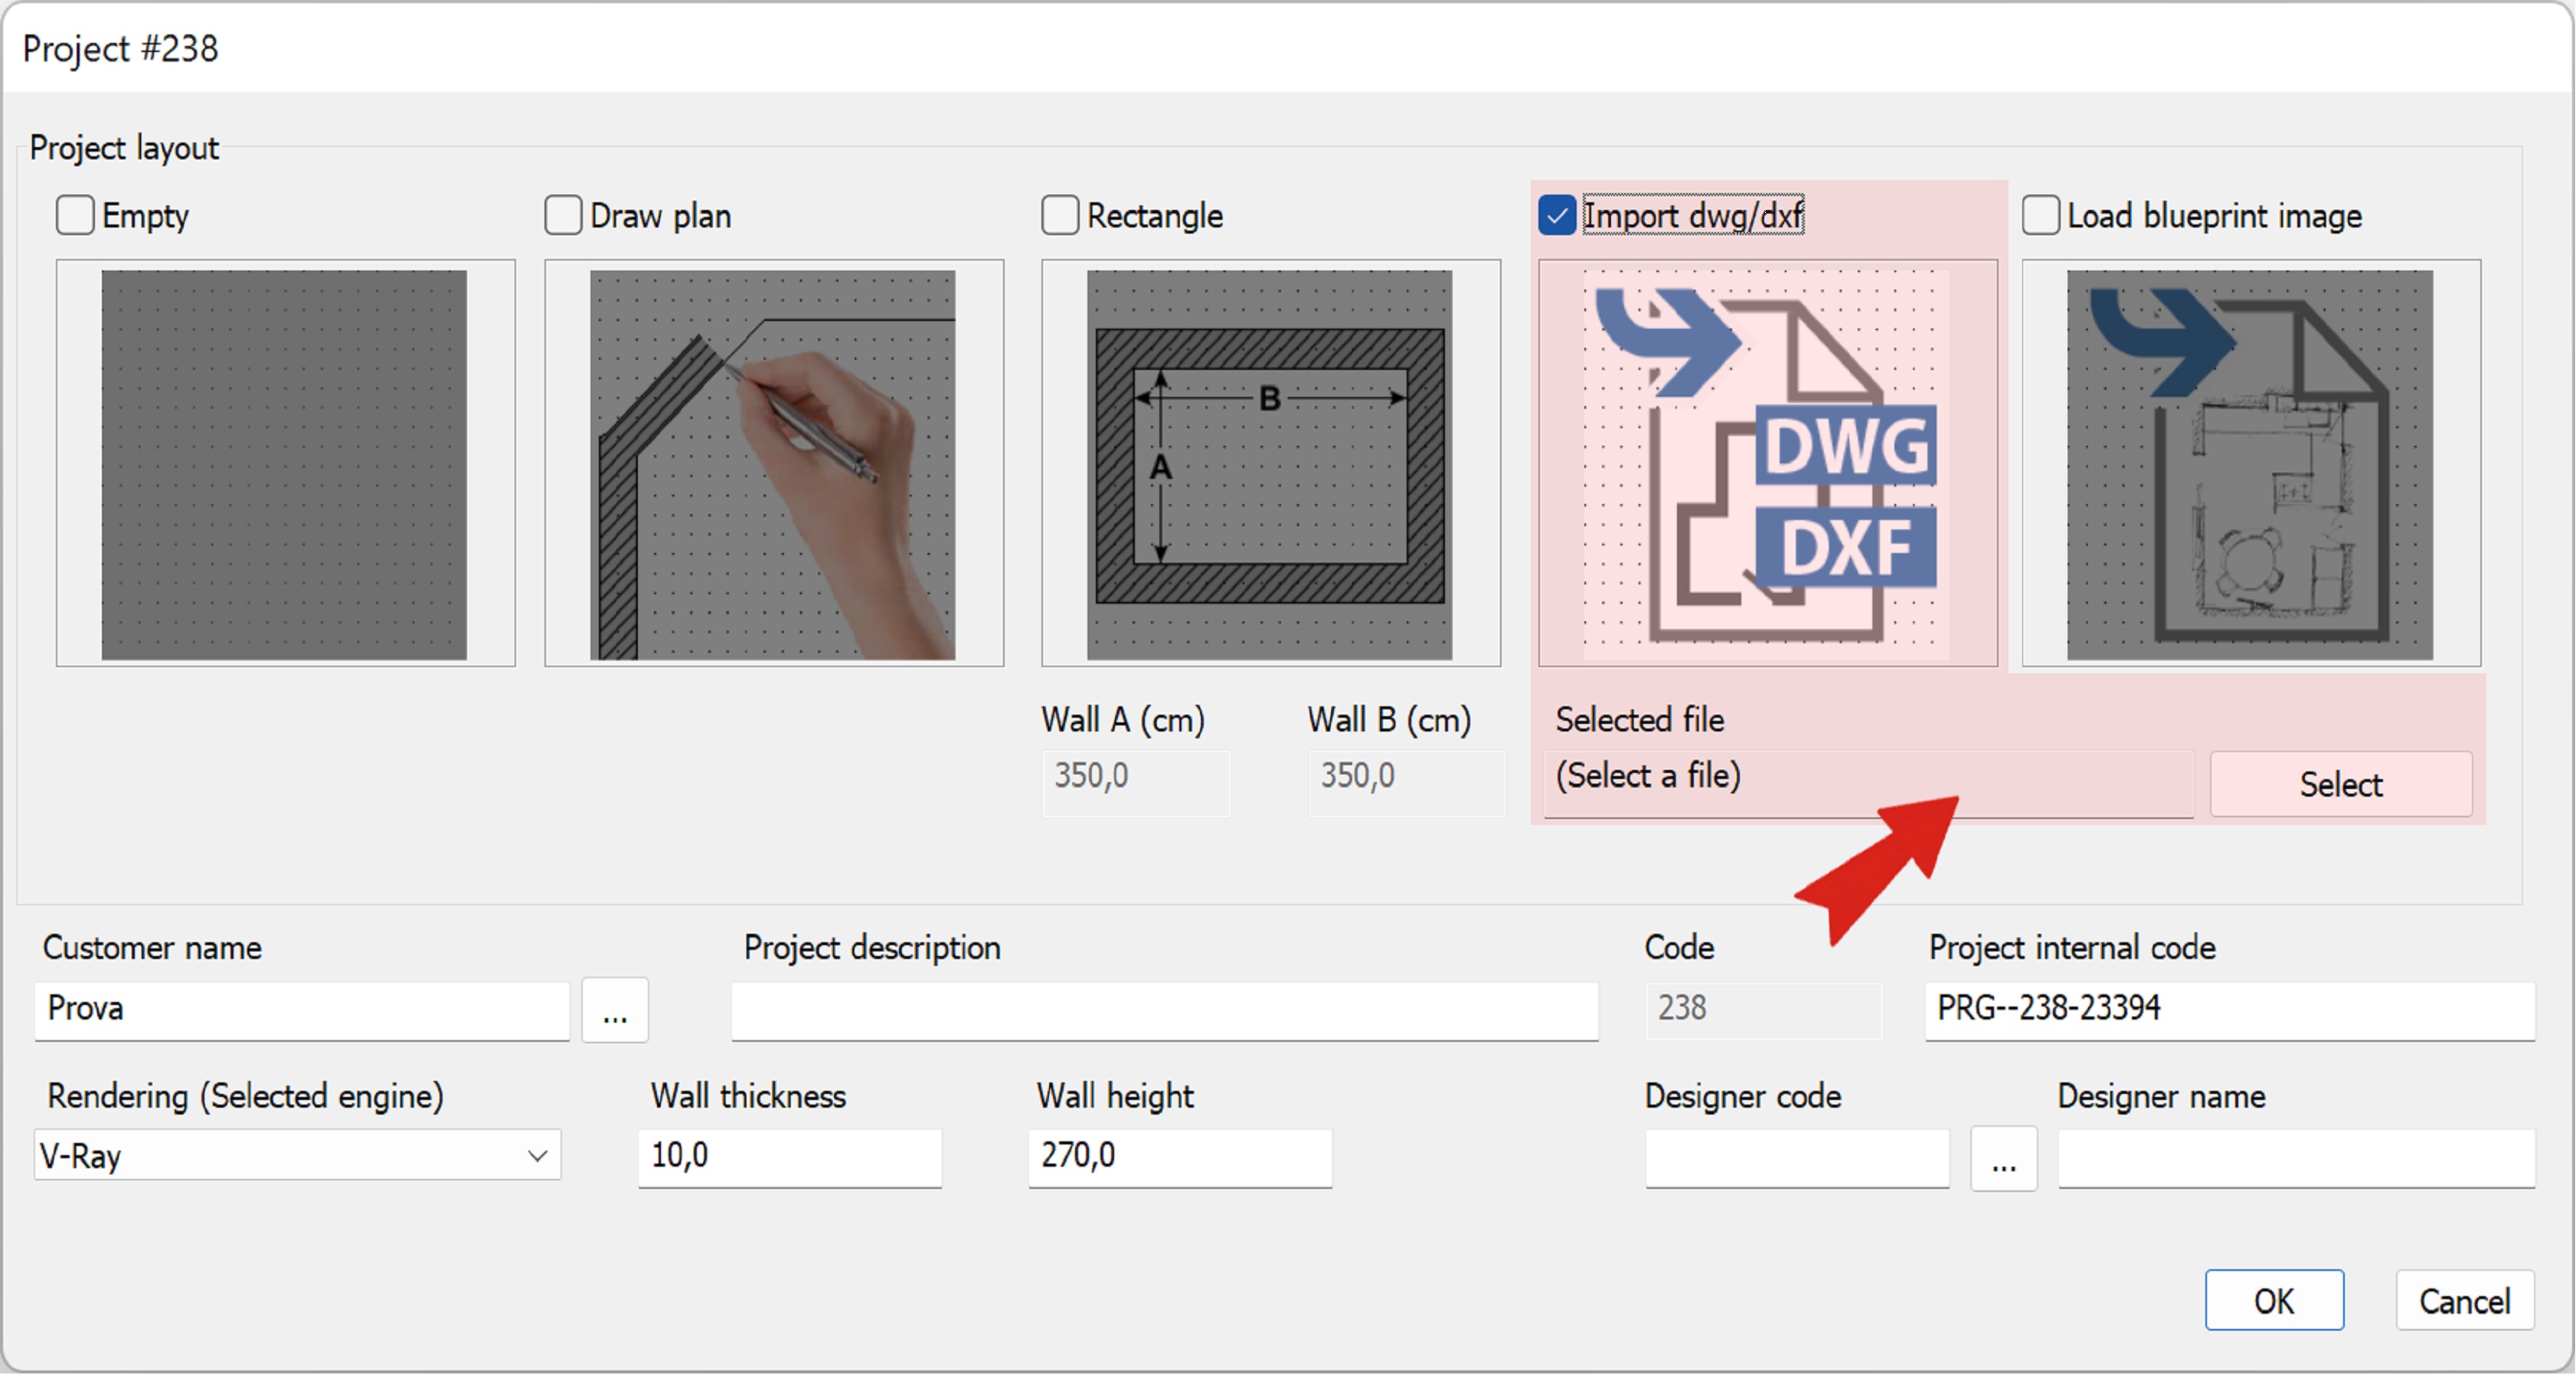Click the Wall B (cm) field
Image resolution: width=2576 pixels, height=1375 pixels.
pos(1405,783)
